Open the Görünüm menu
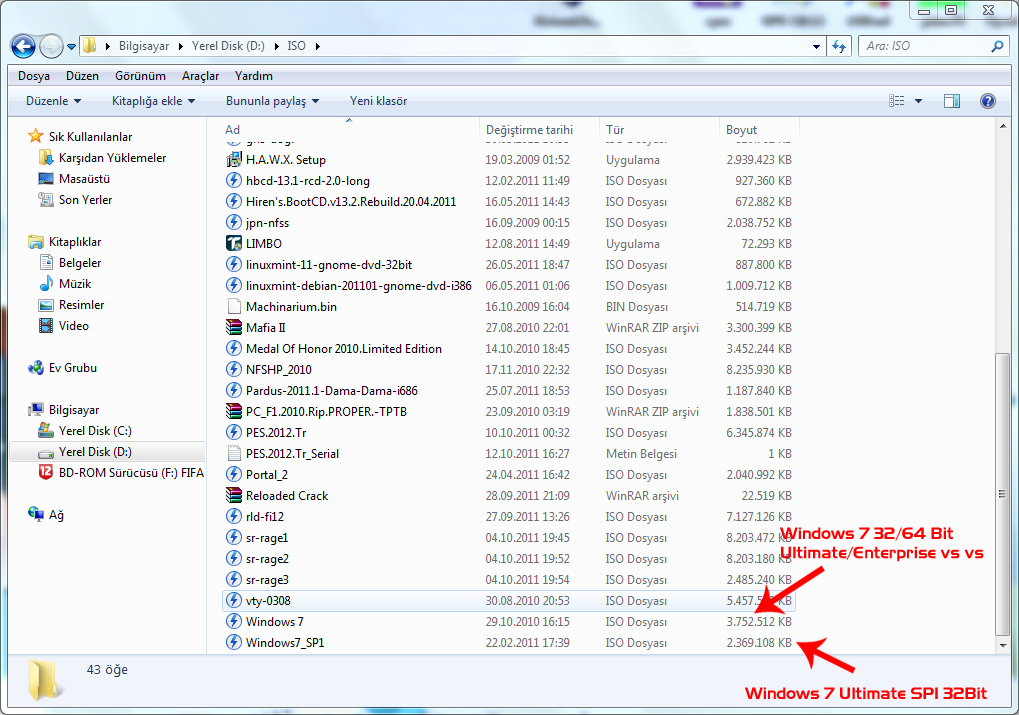The width and height of the screenshot is (1019, 715). click(x=140, y=75)
